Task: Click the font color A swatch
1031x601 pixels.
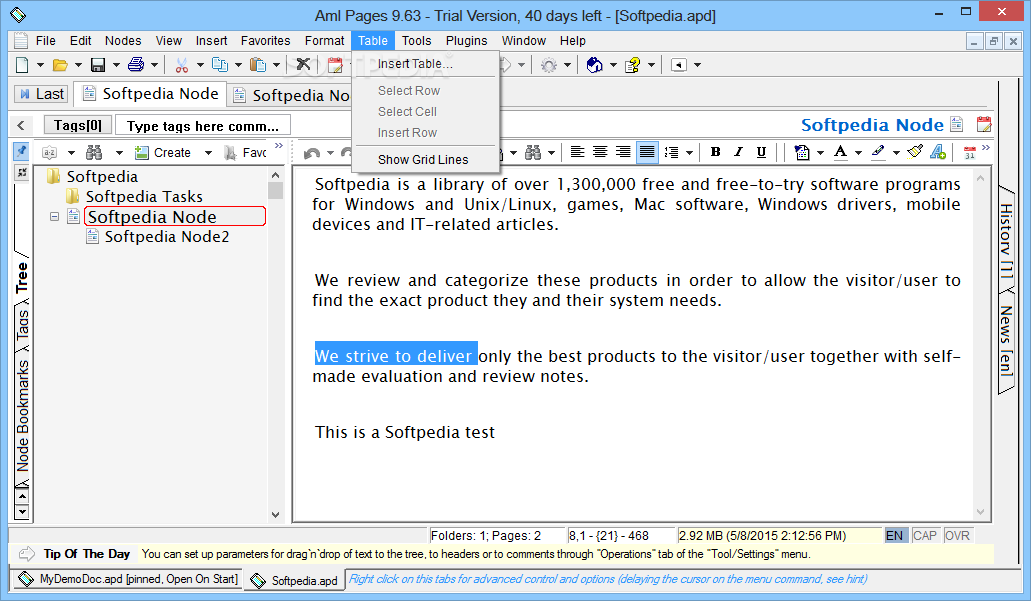Action: coord(840,153)
